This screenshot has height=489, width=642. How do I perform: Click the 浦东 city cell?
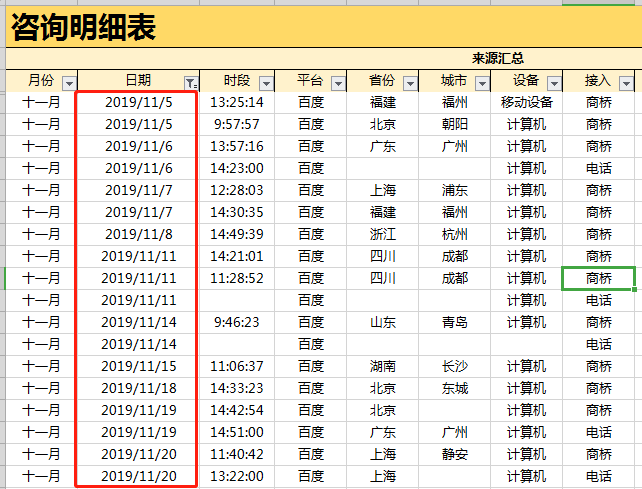point(454,190)
